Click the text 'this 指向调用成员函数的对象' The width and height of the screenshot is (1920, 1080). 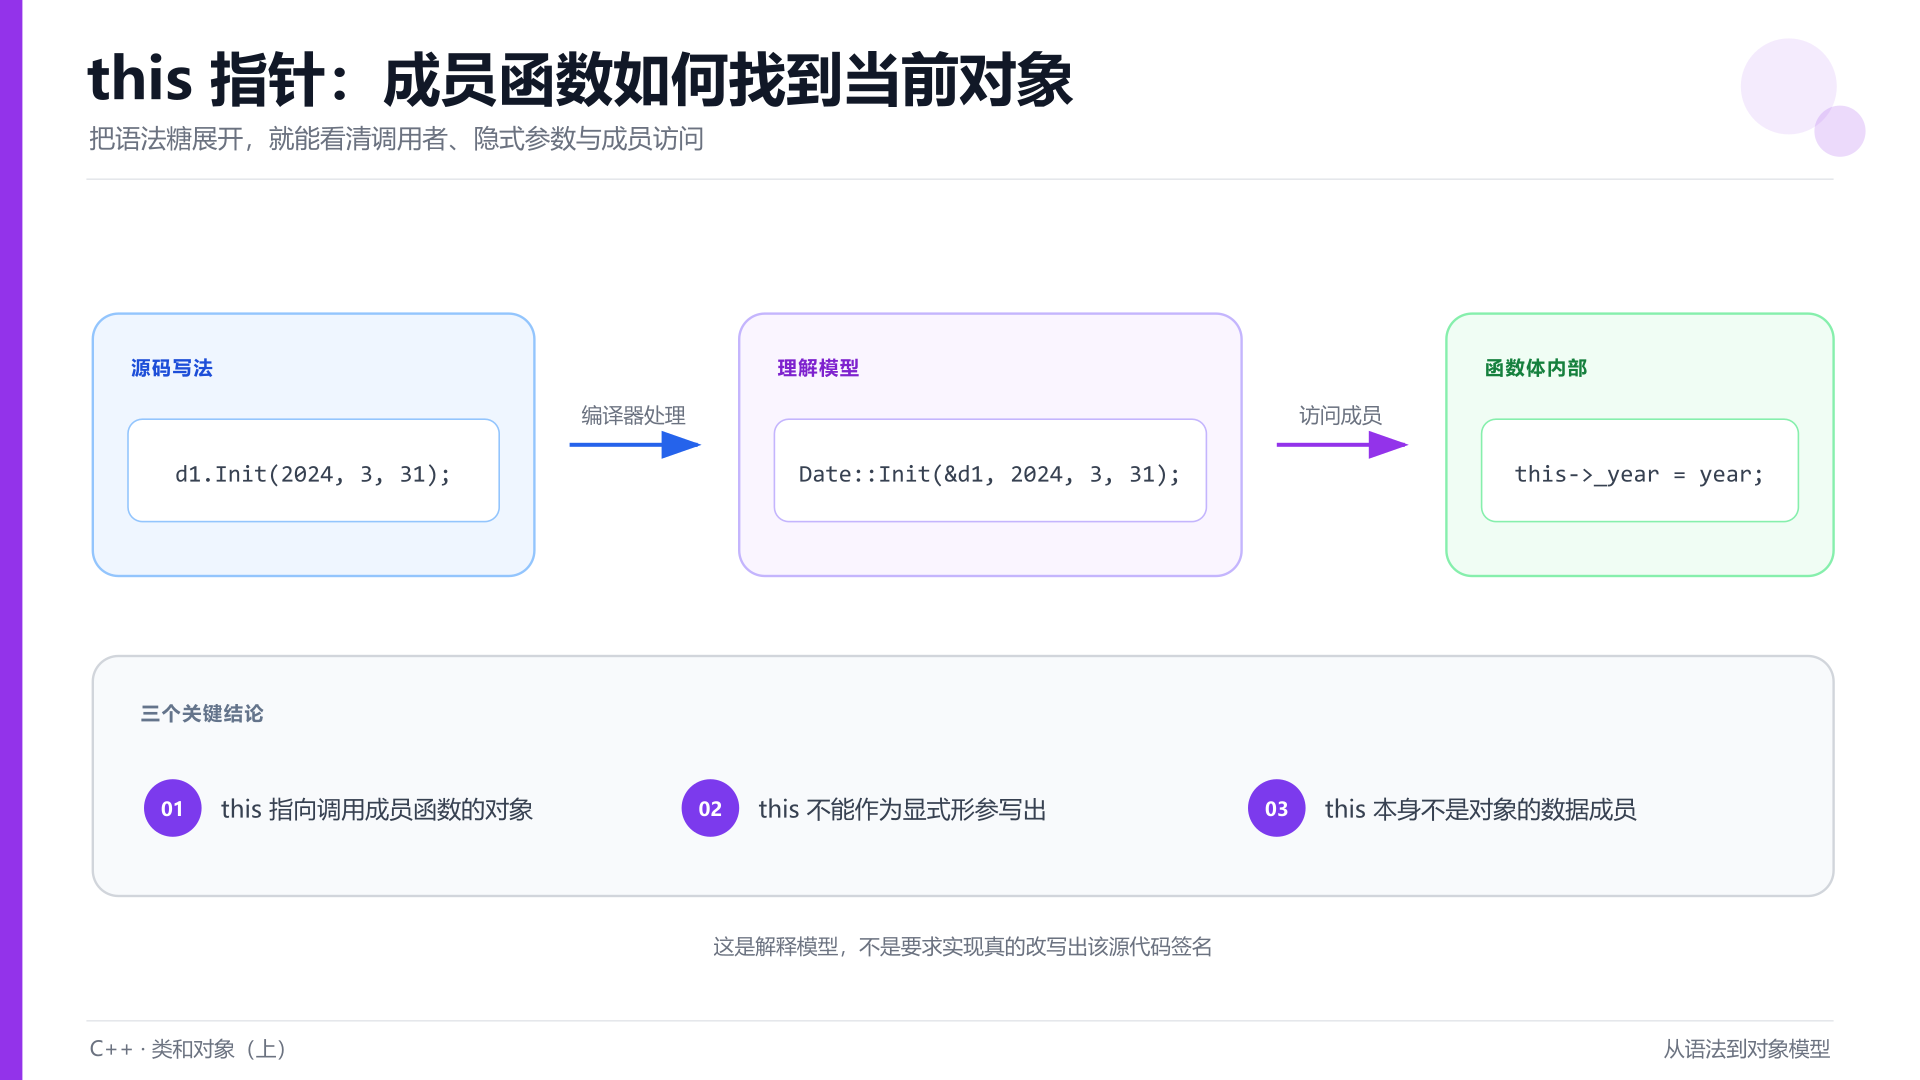(377, 809)
